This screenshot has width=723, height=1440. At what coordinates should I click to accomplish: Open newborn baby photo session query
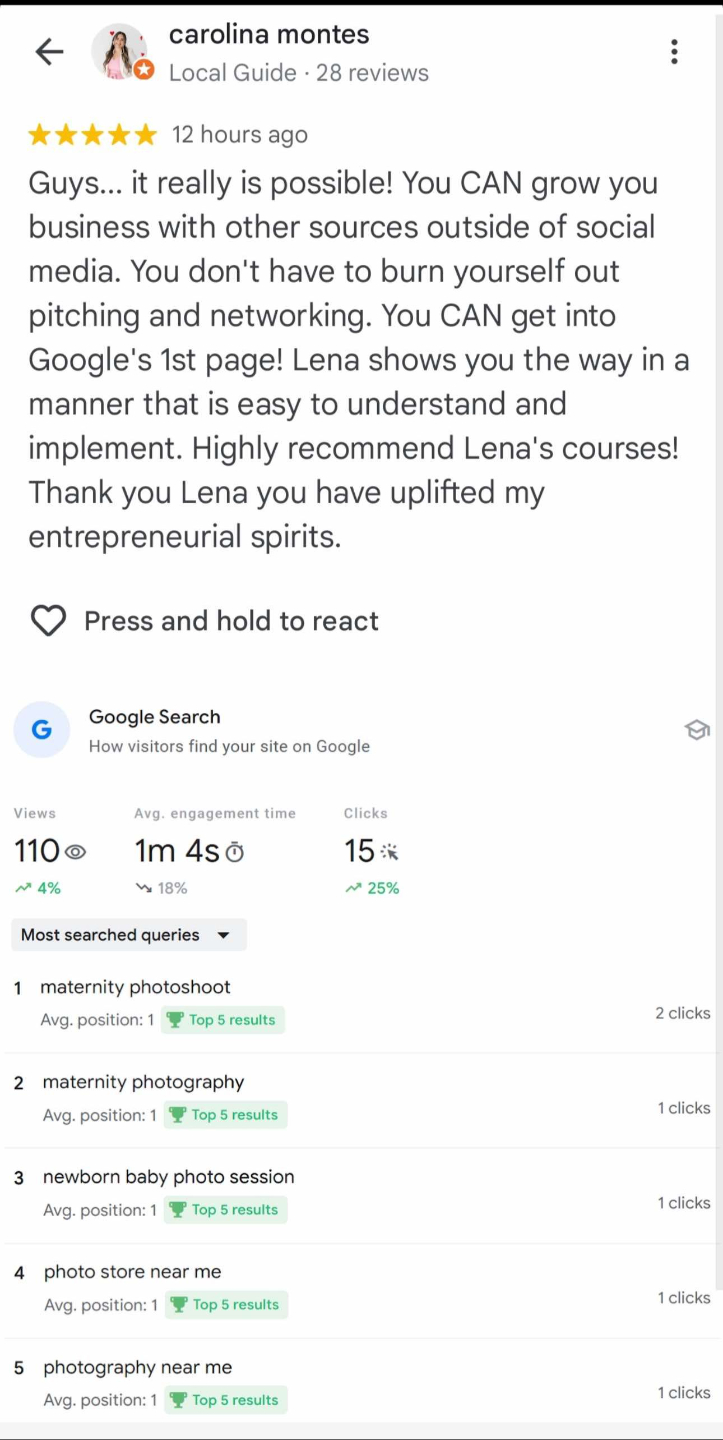tap(168, 1177)
